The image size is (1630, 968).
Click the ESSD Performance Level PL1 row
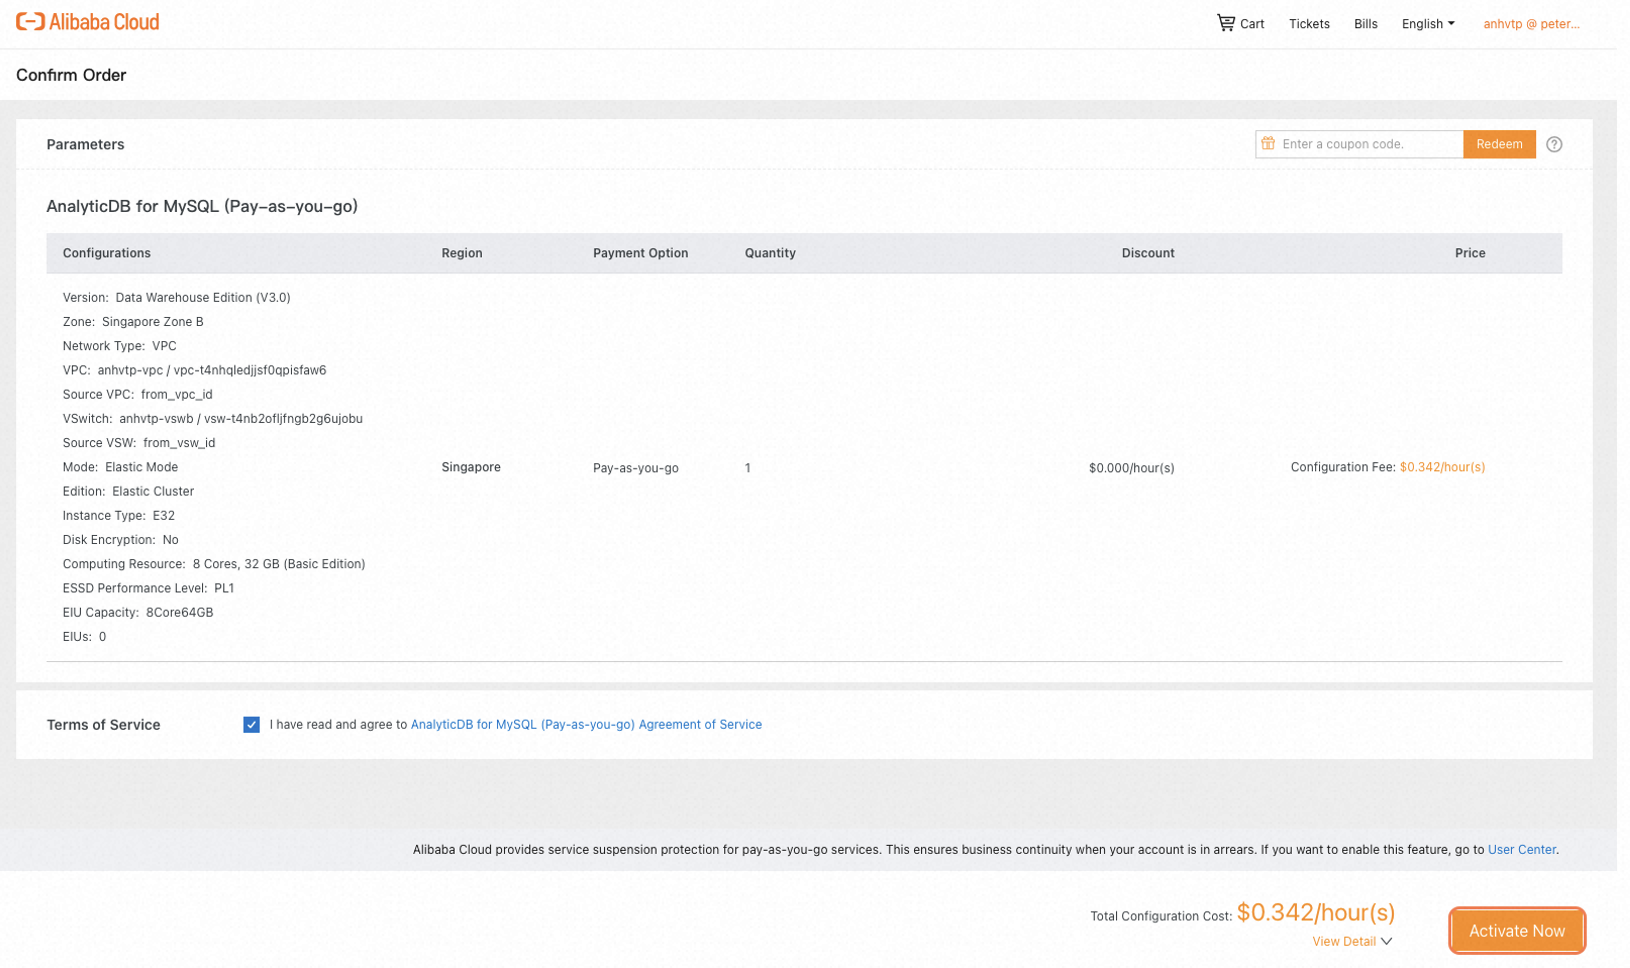[x=148, y=588]
